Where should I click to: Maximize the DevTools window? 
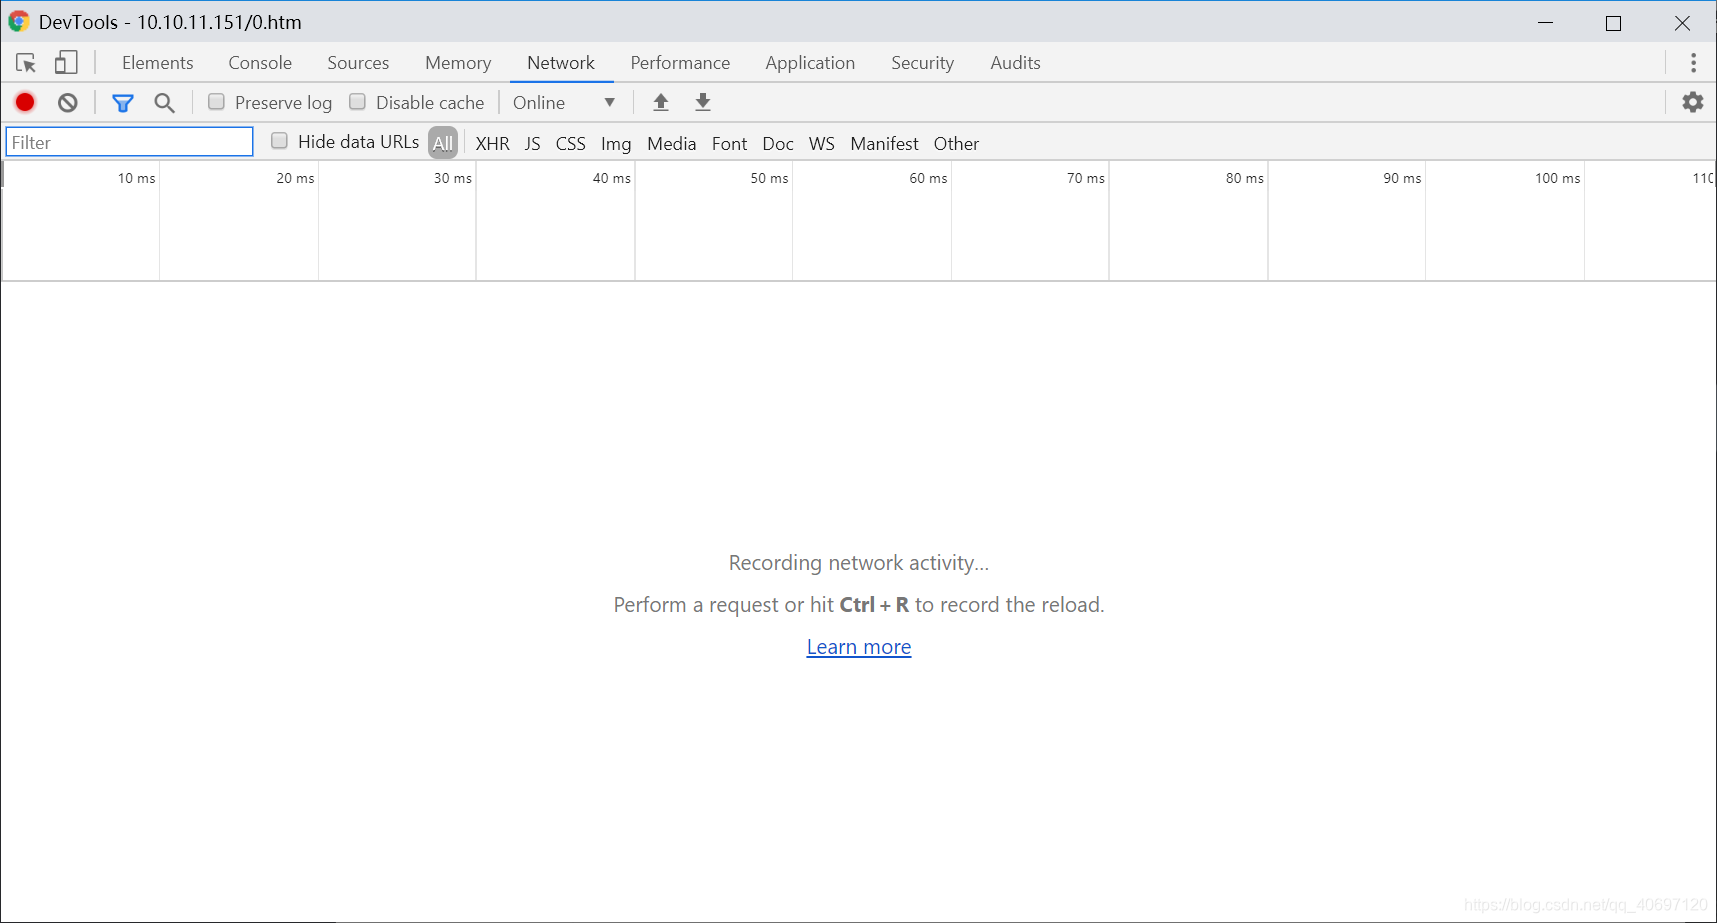click(x=1613, y=22)
